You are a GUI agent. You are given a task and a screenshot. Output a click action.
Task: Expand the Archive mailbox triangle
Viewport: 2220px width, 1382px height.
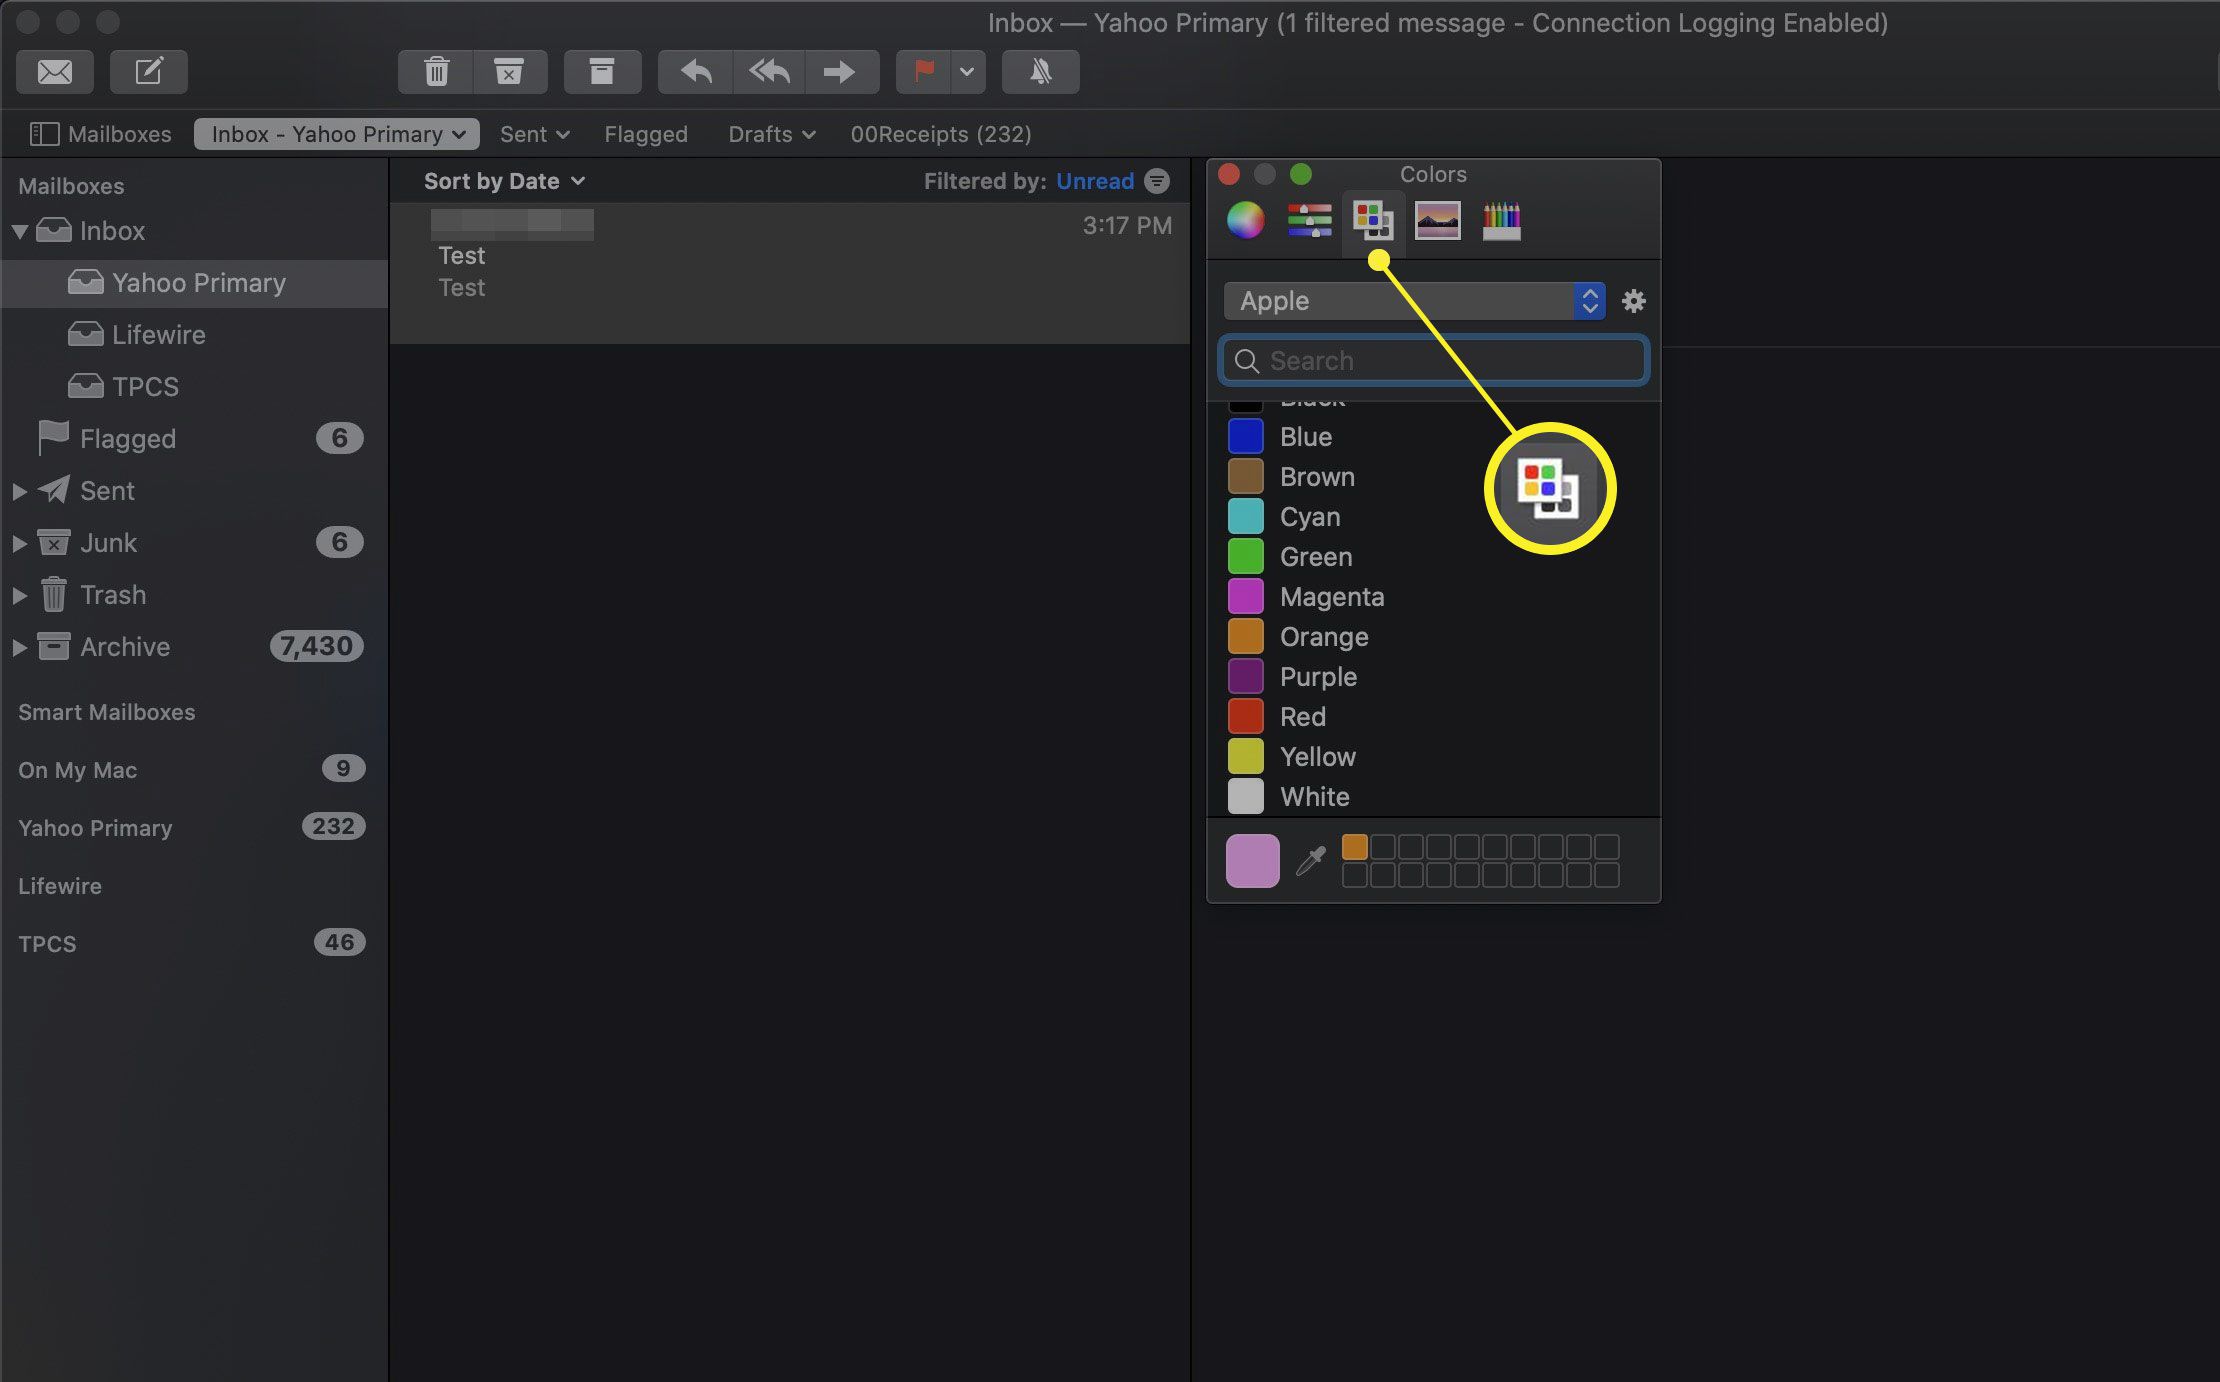(x=19, y=647)
